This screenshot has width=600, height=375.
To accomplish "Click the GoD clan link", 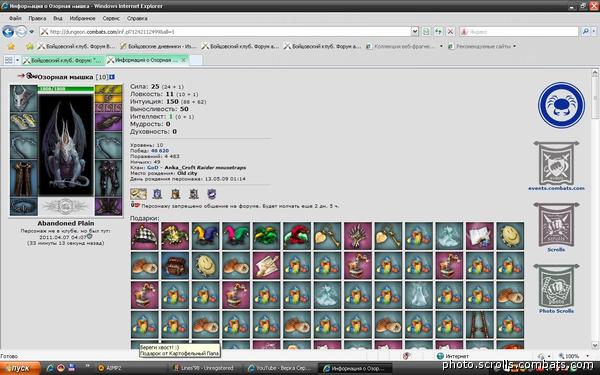I will click(152, 168).
